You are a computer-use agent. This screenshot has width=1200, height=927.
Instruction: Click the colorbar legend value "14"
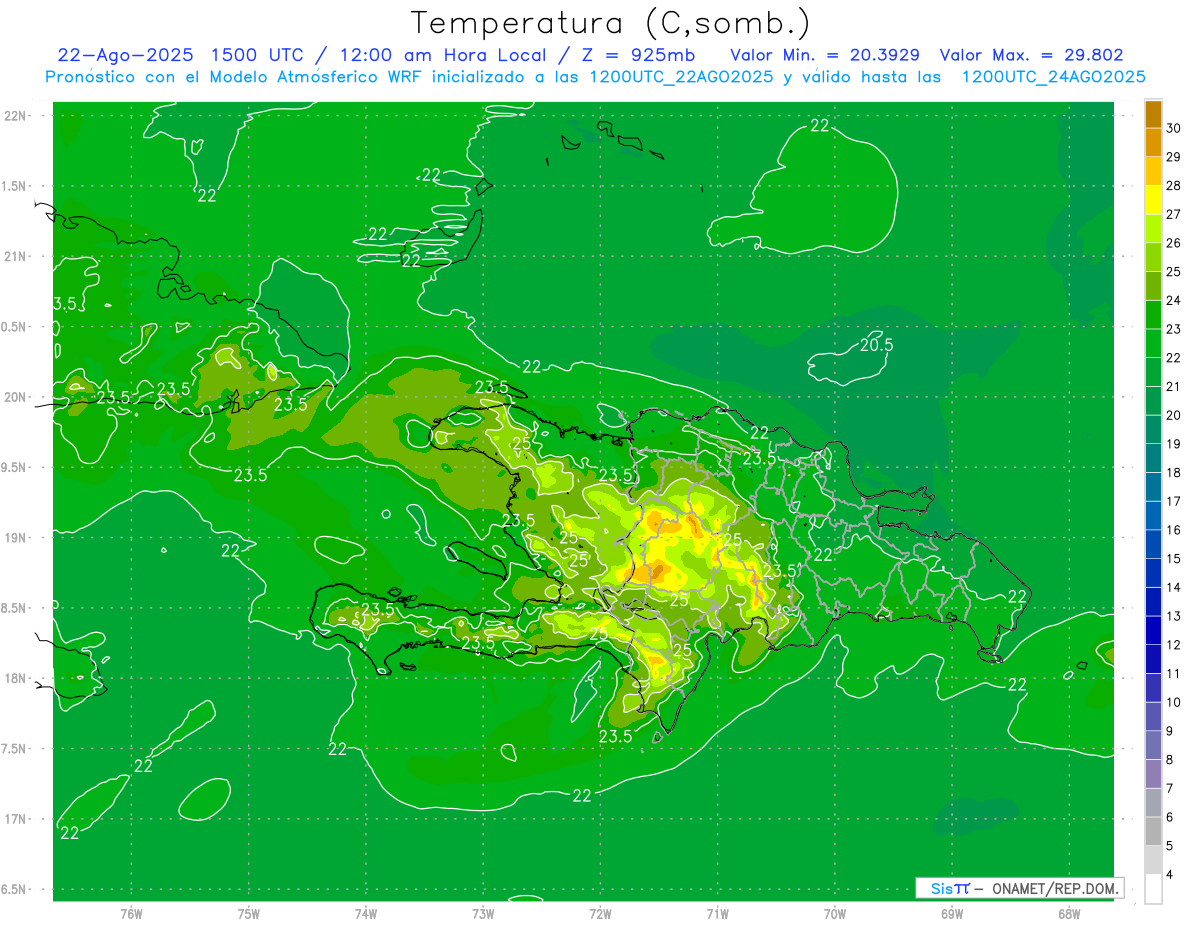tap(1174, 587)
